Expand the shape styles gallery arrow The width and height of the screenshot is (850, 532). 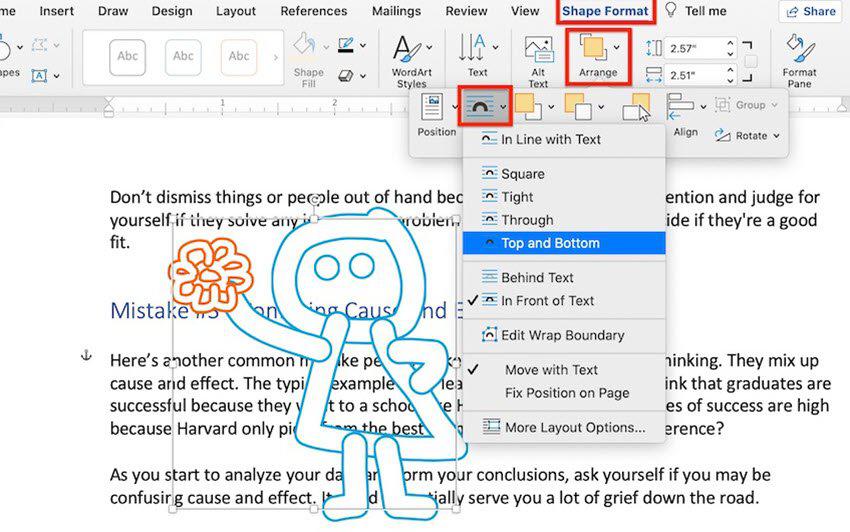point(276,57)
